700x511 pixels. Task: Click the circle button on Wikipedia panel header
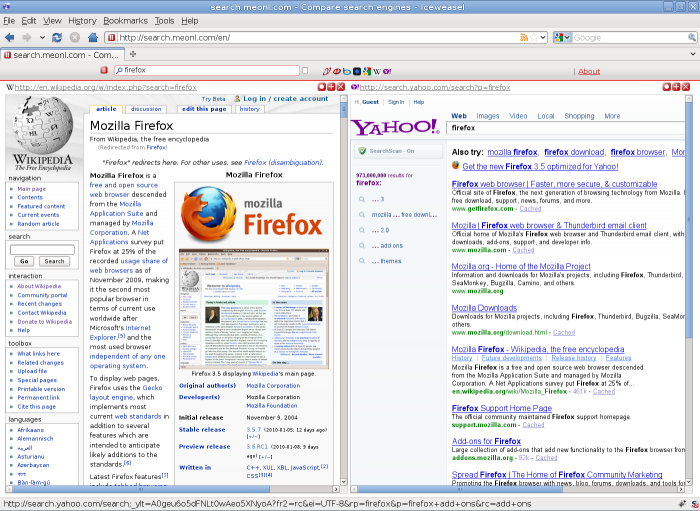click(321, 87)
